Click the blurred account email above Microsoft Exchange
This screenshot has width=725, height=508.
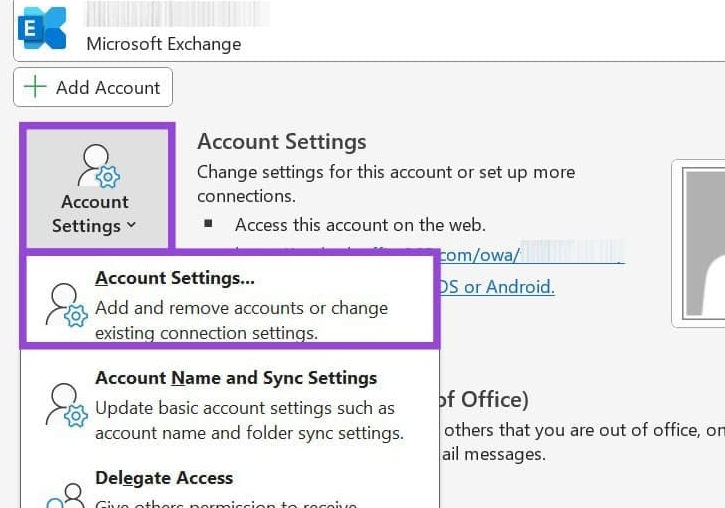pos(162,14)
